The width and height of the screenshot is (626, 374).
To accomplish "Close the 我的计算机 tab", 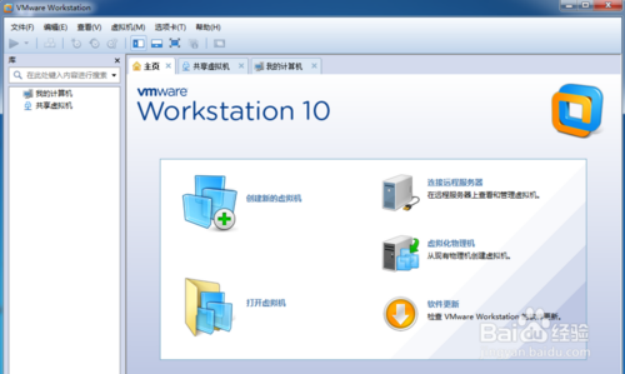I will pos(314,66).
